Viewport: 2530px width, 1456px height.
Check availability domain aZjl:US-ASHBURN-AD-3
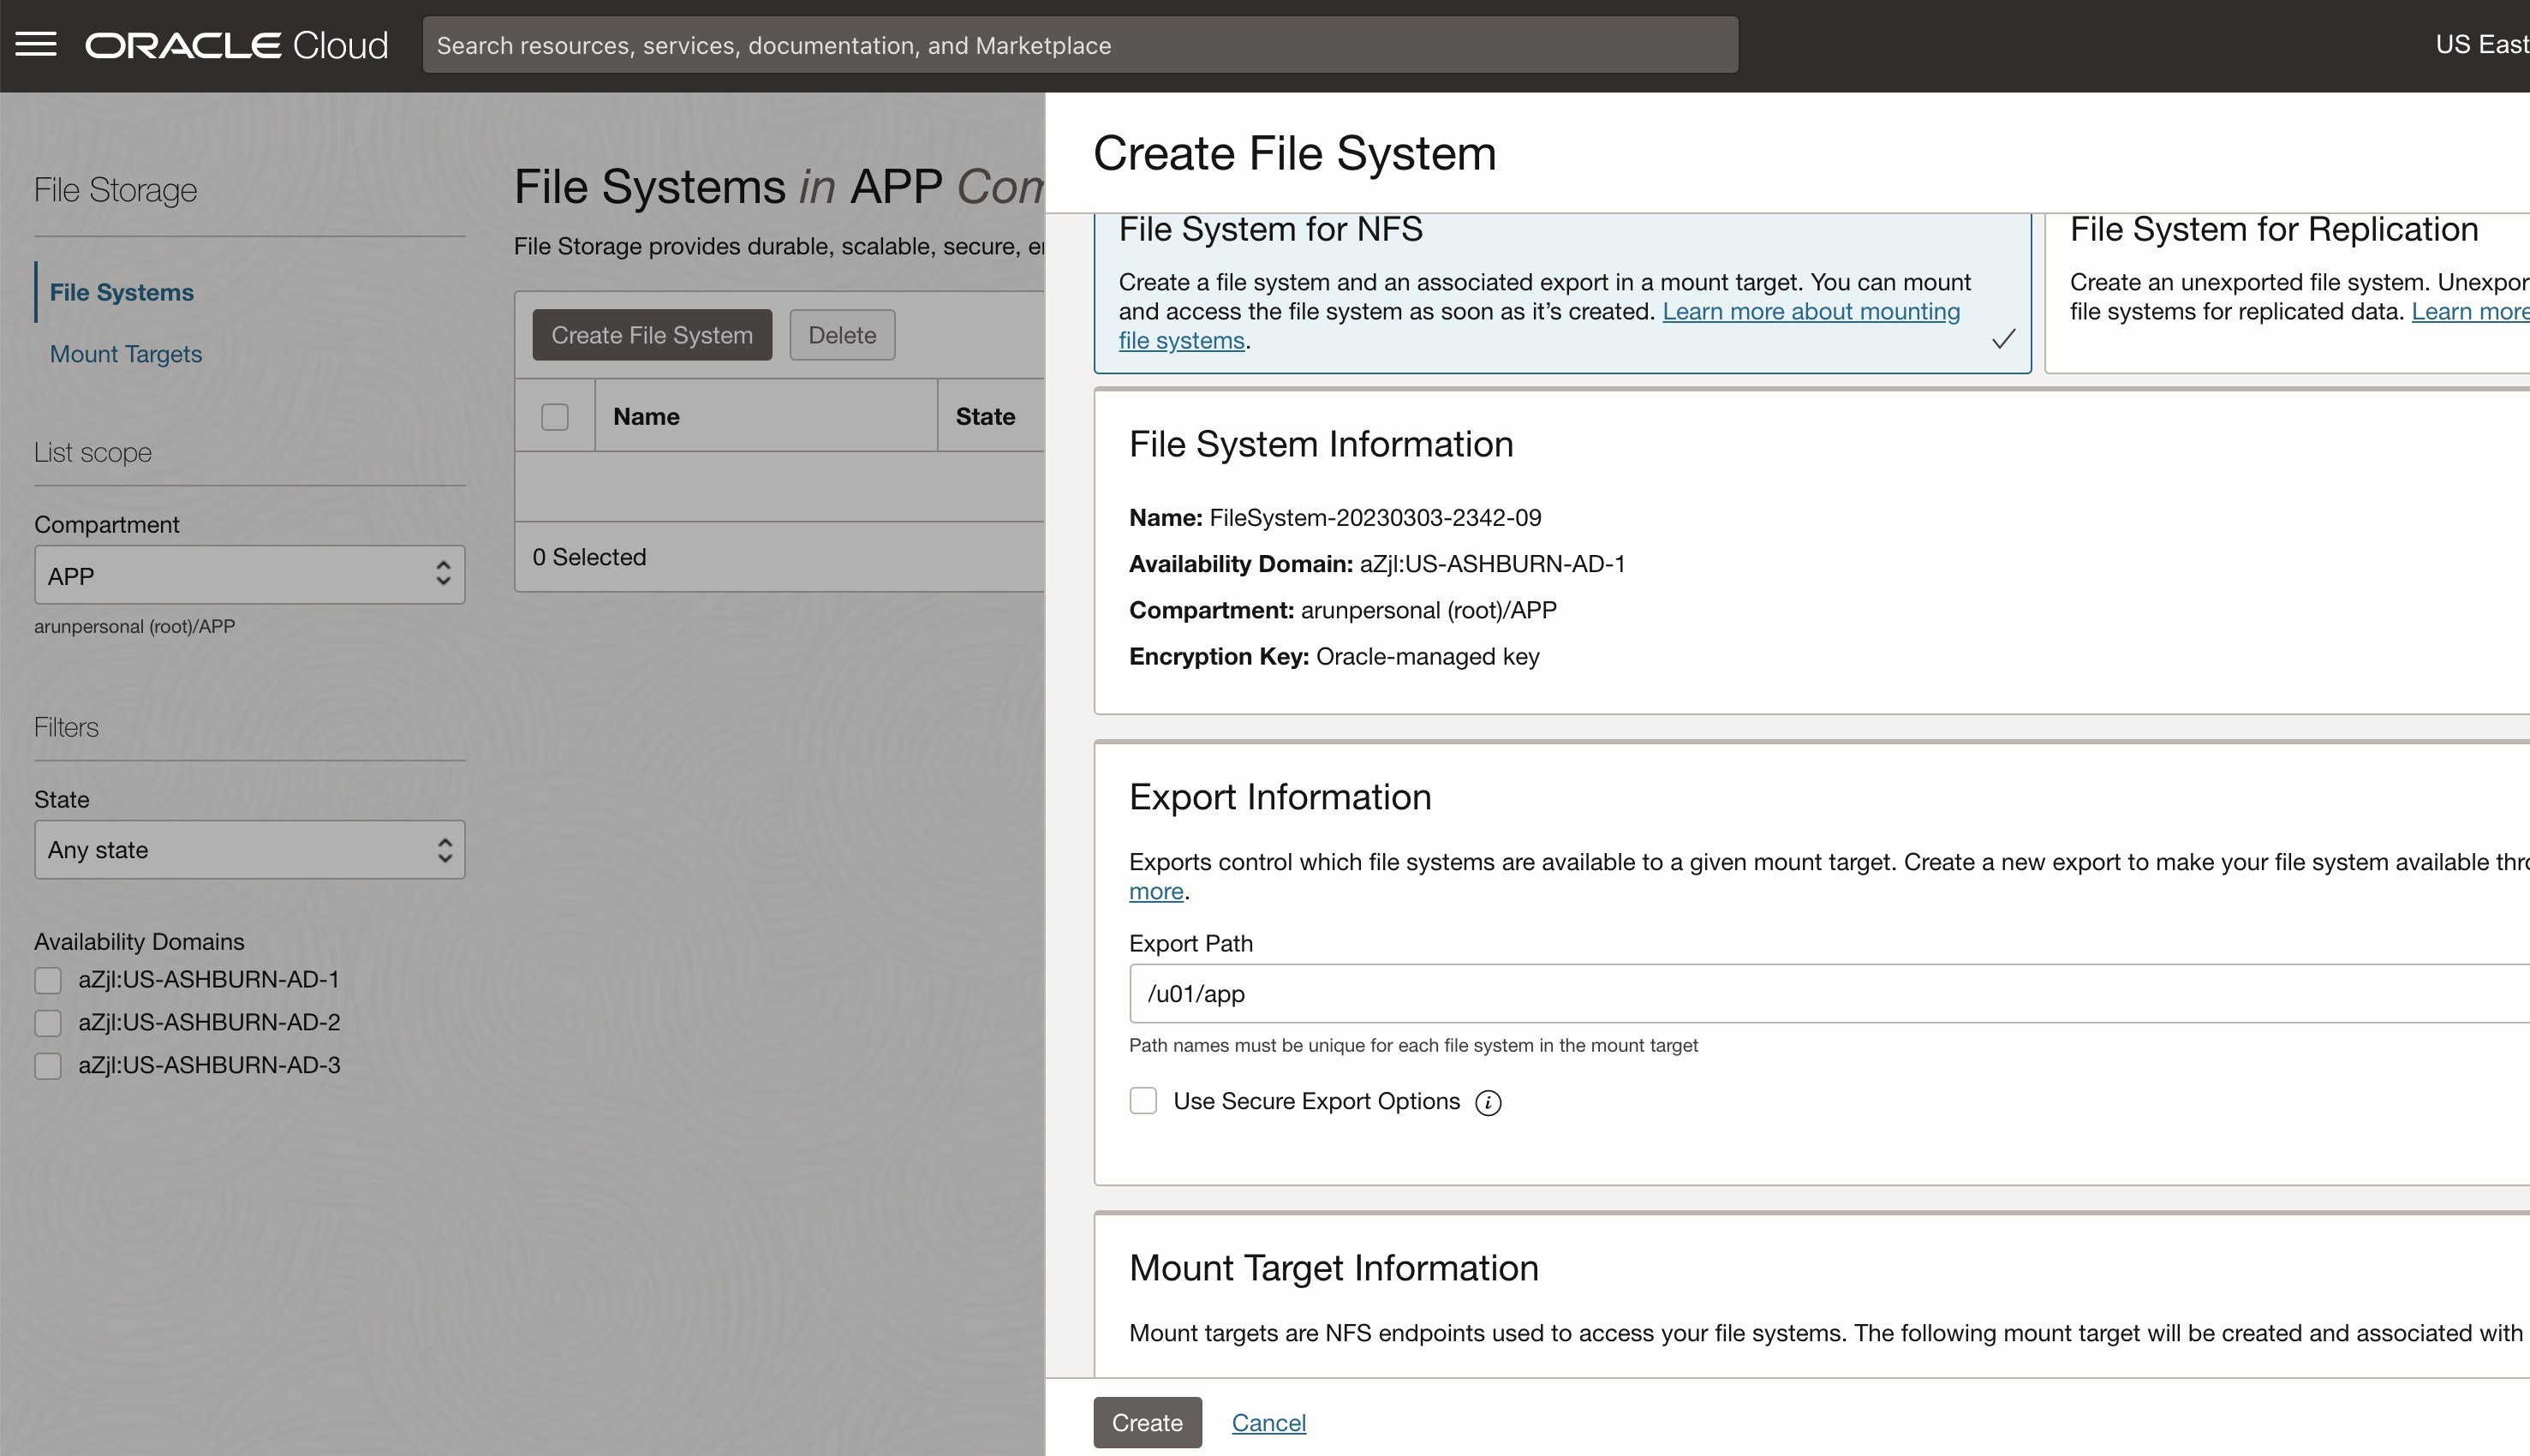tap(47, 1065)
